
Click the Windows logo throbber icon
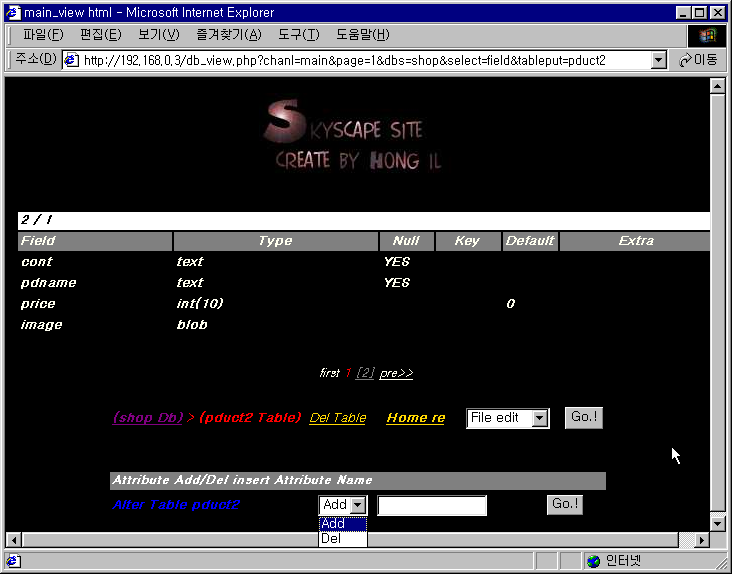point(707,35)
